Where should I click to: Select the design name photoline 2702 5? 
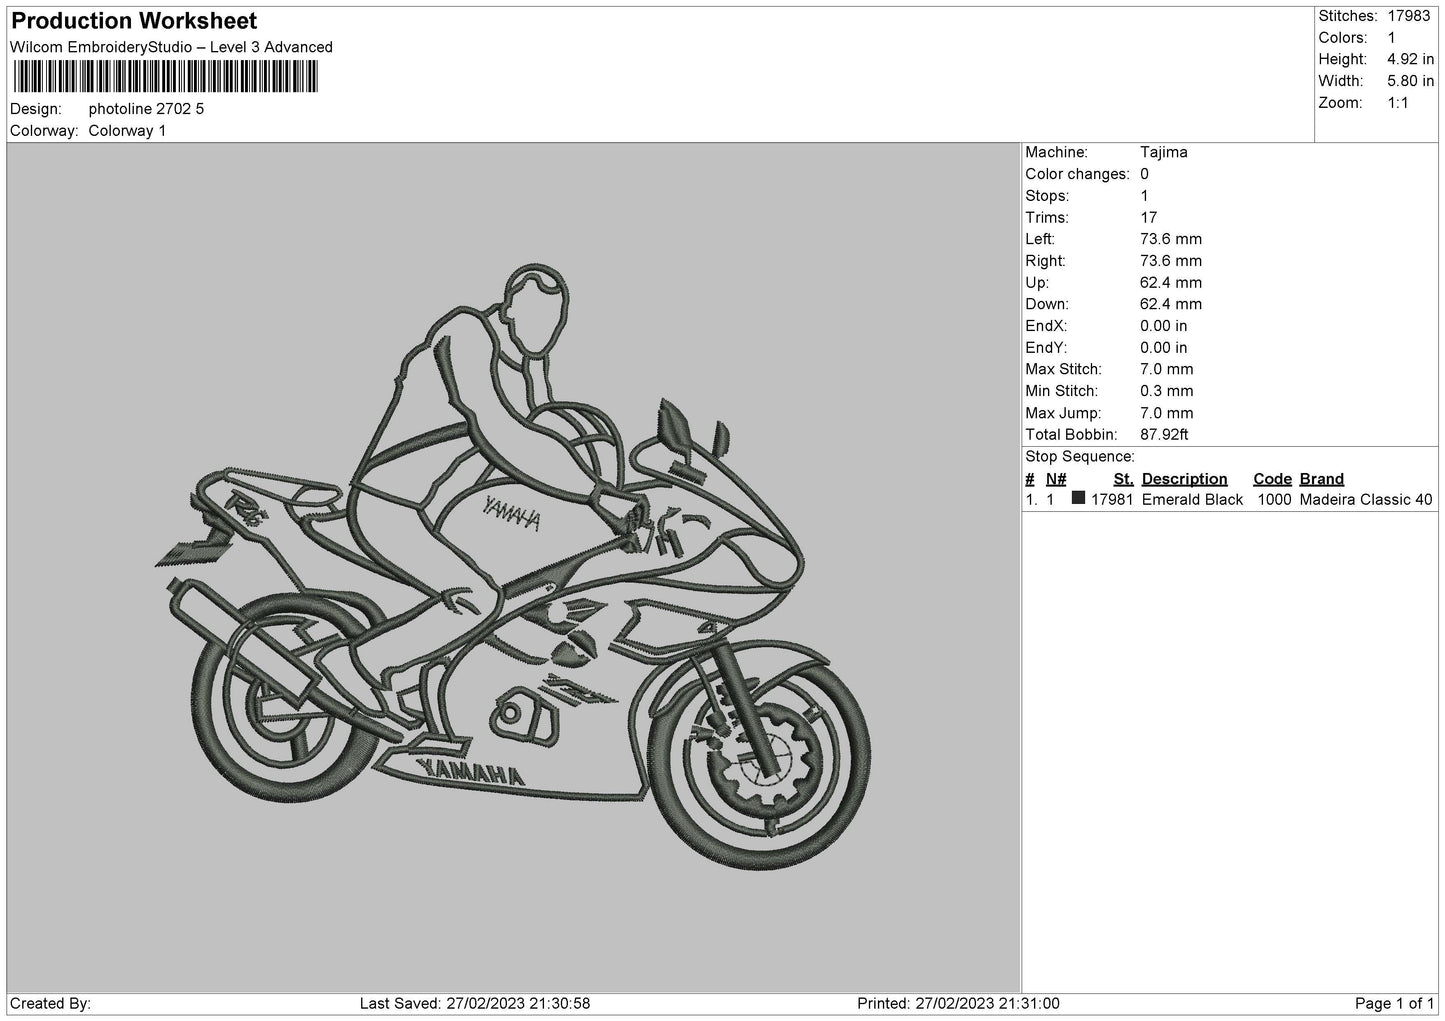coord(146,109)
